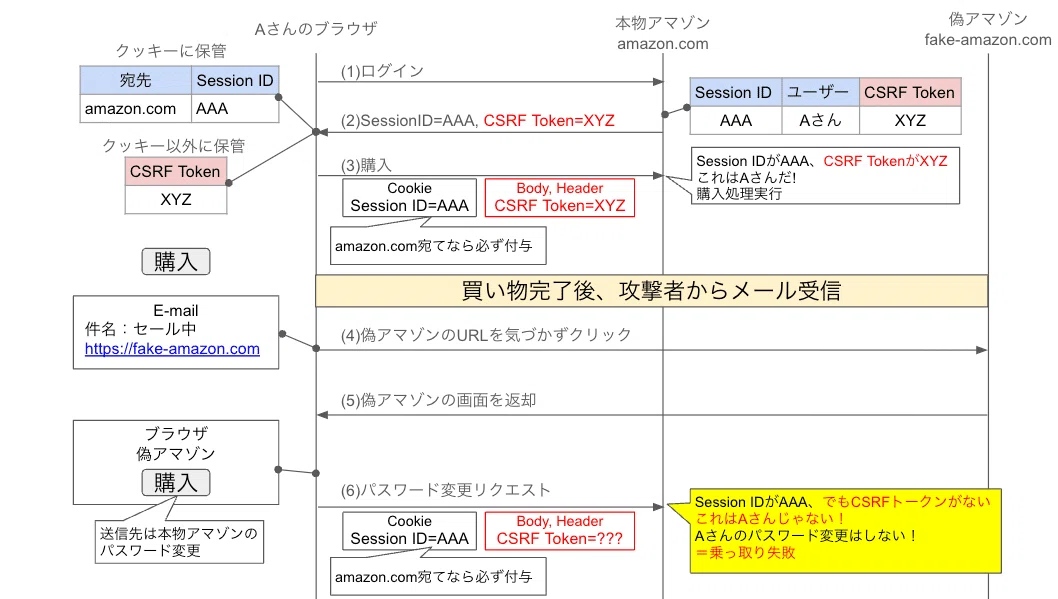Click the https://fake-amazon.com link in the email

click(x=172, y=349)
